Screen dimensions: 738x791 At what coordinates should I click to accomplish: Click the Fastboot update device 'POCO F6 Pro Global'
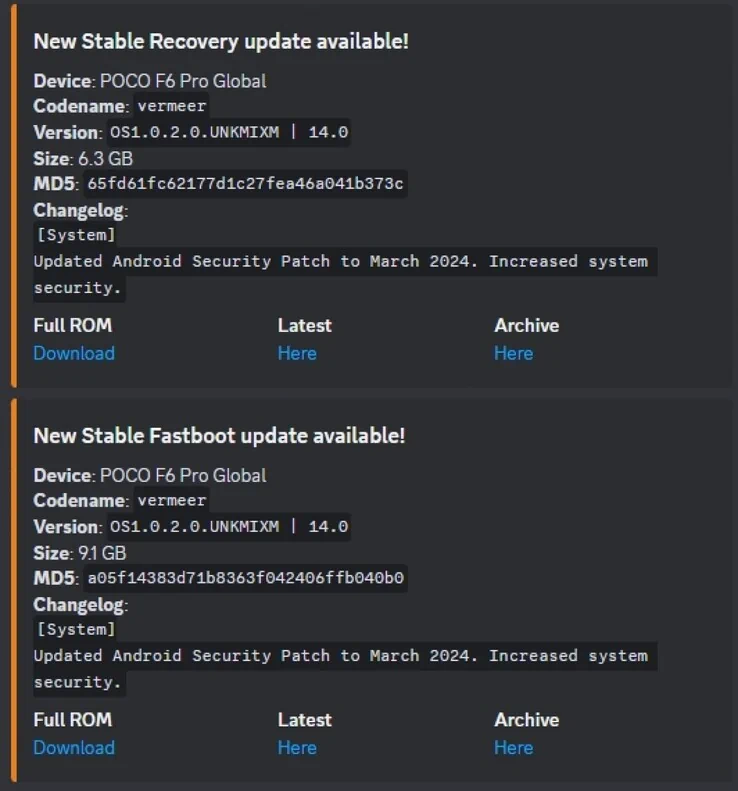coord(183,476)
